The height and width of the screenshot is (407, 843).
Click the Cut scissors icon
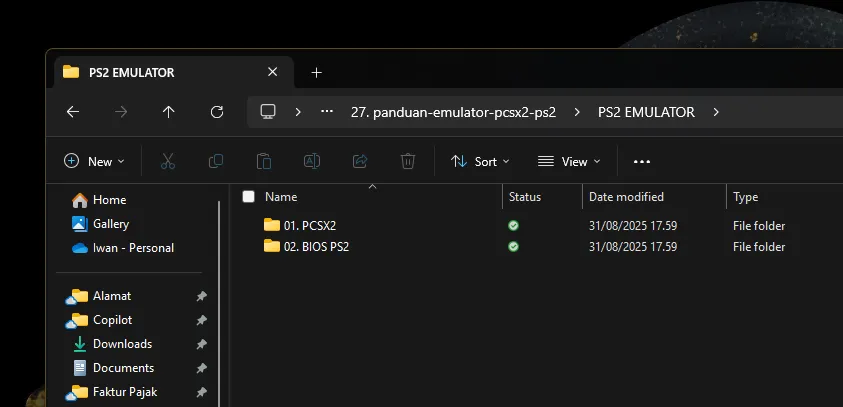click(x=168, y=161)
